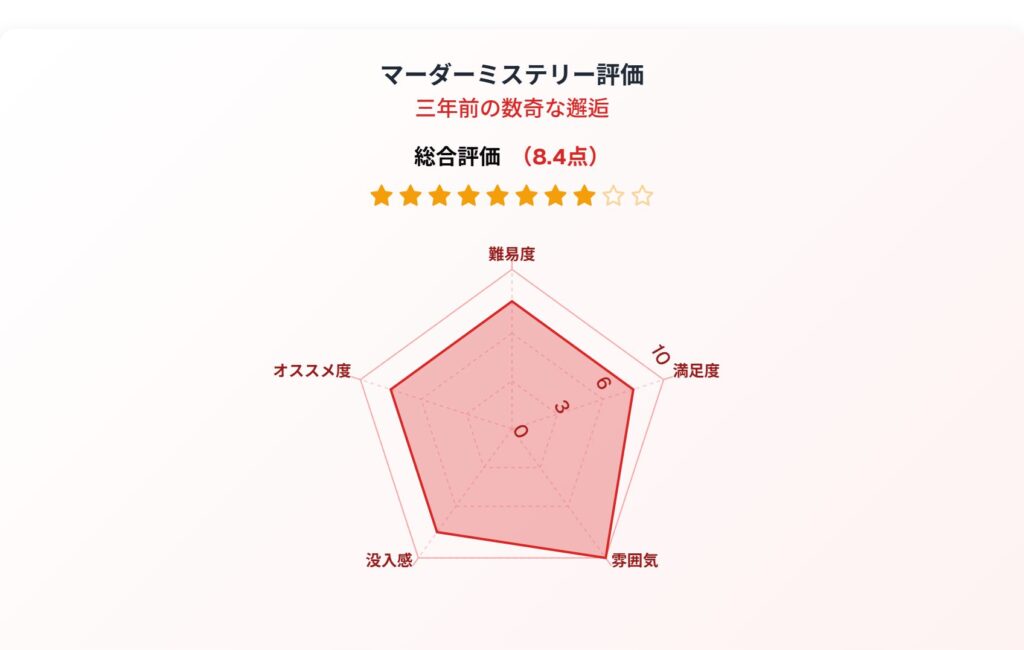Open the 三年前の数奇な邂逅 title link
Viewport: 1024px width, 650px height.
(512, 108)
